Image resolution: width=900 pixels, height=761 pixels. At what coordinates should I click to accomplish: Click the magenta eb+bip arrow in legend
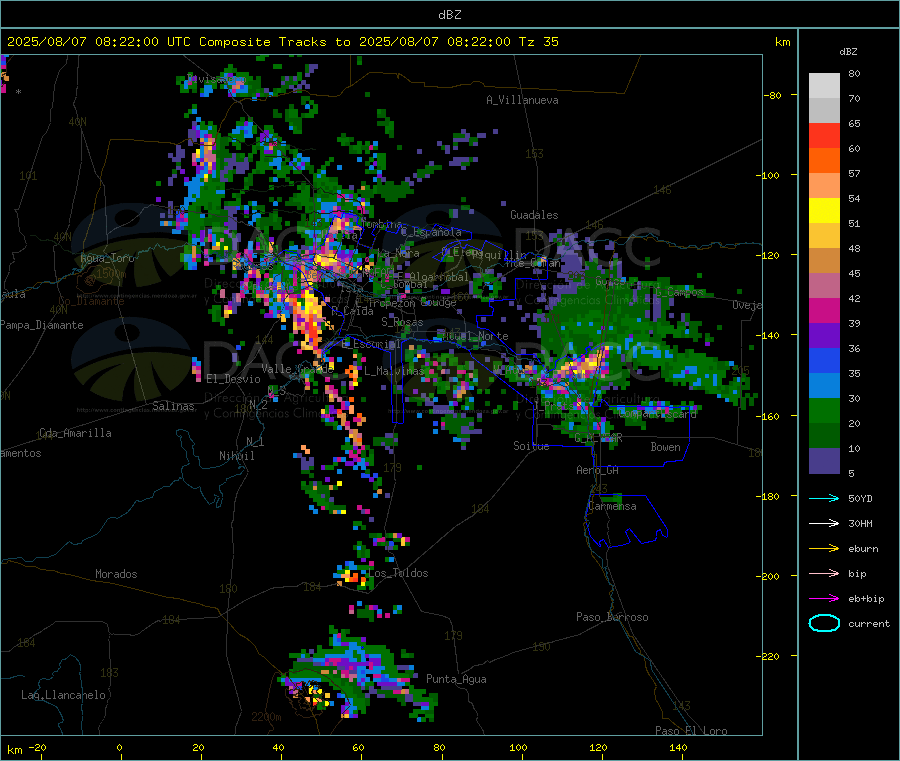click(x=824, y=599)
